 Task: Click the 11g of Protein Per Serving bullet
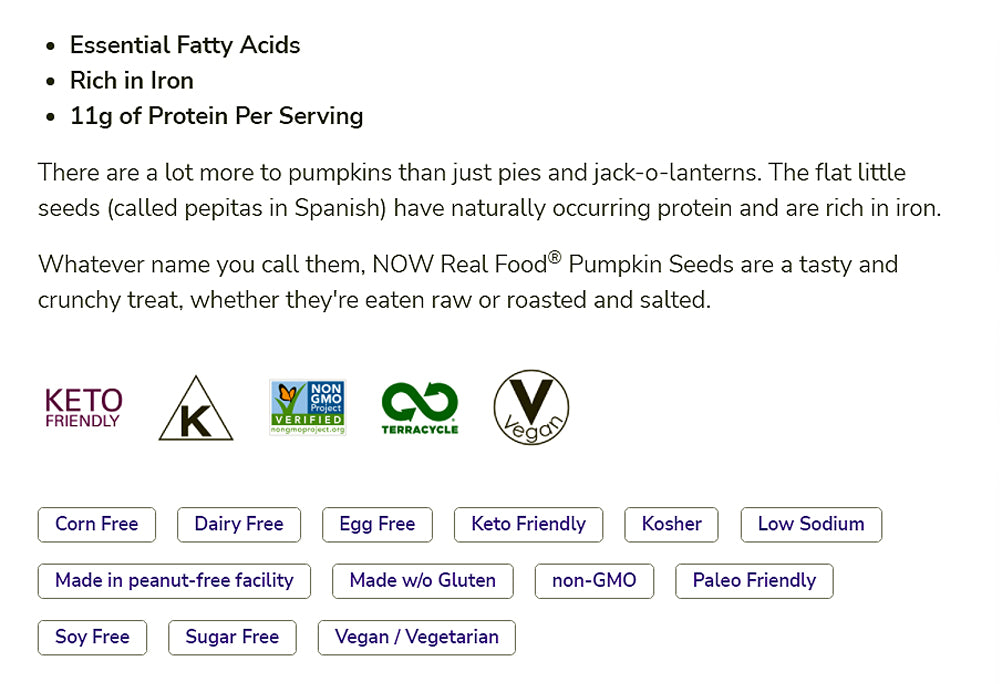pyautogui.click(x=216, y=116)
